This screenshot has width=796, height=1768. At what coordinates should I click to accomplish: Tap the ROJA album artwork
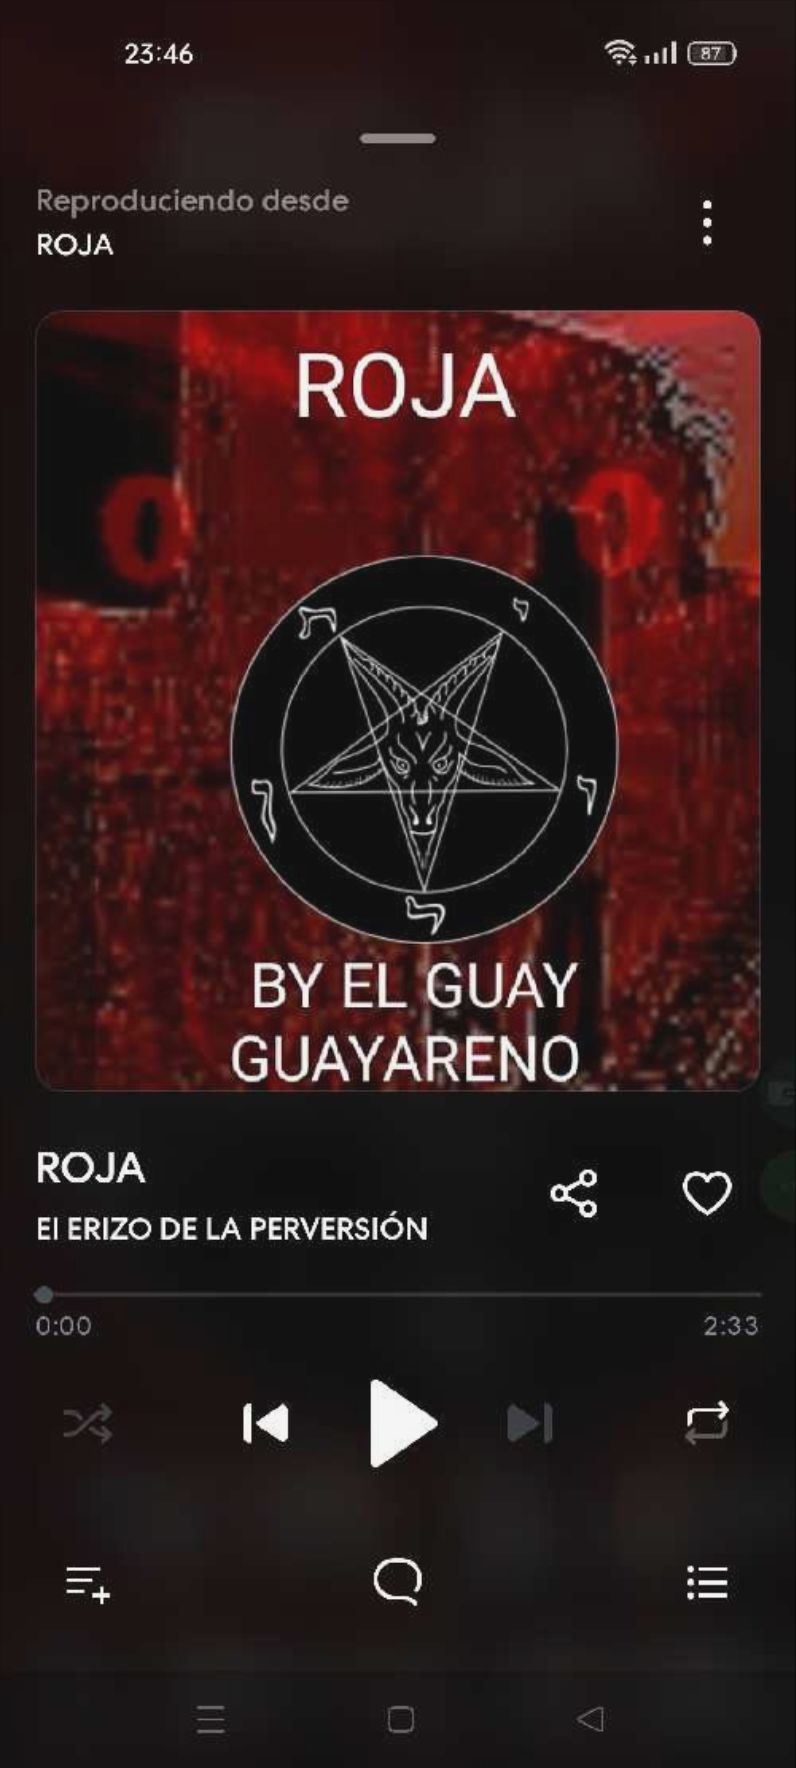click(x=398, y=700)
